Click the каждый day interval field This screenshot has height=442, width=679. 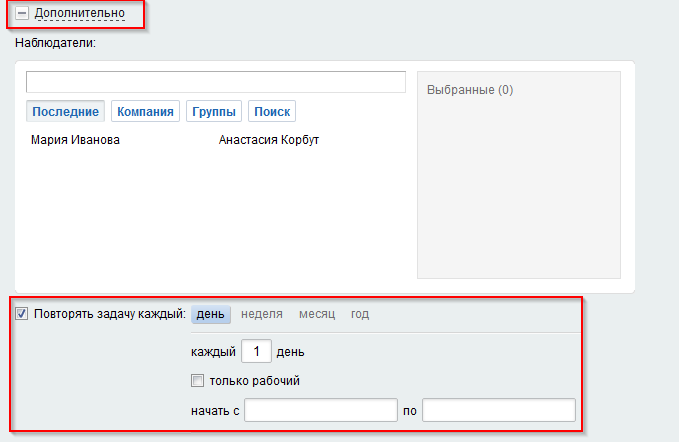coord(256,351)
